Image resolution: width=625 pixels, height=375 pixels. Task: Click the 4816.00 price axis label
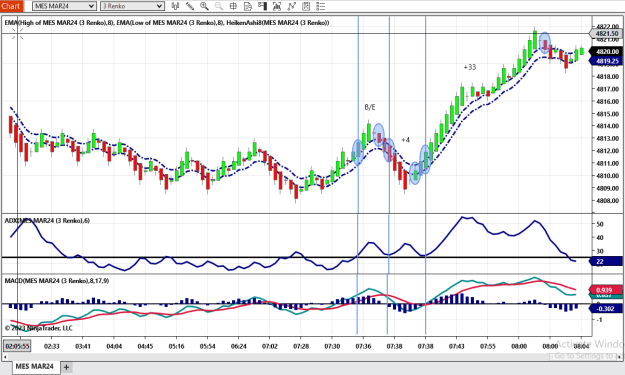click(607, 101)
